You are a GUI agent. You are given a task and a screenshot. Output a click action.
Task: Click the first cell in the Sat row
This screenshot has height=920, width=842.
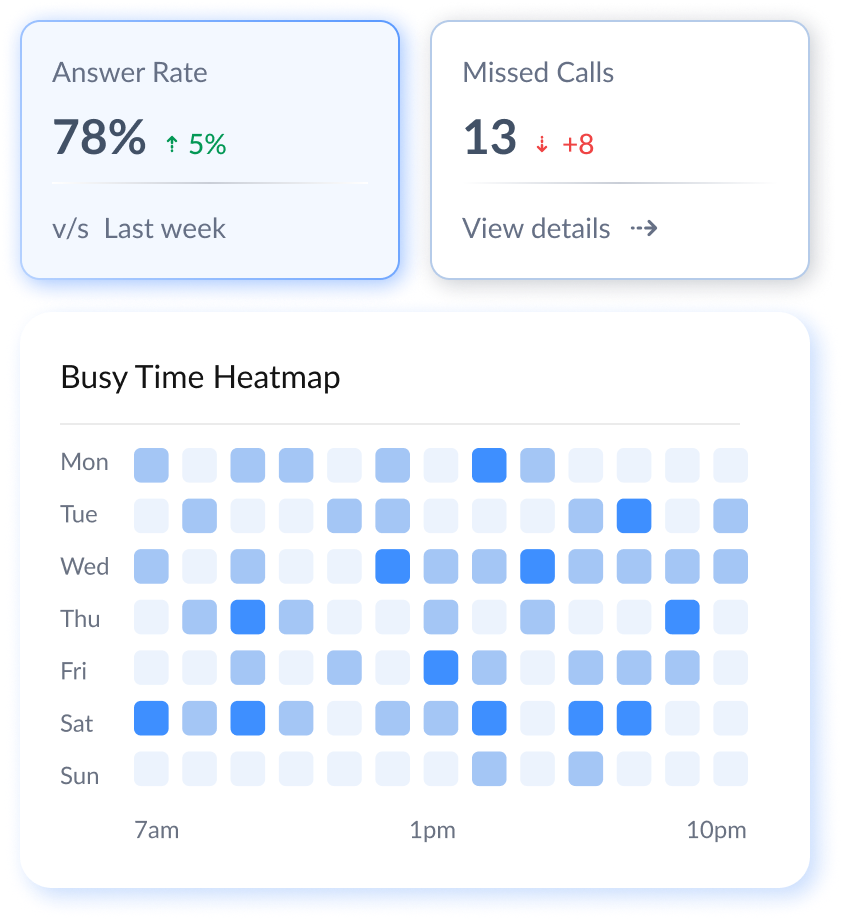click(151, 718)
